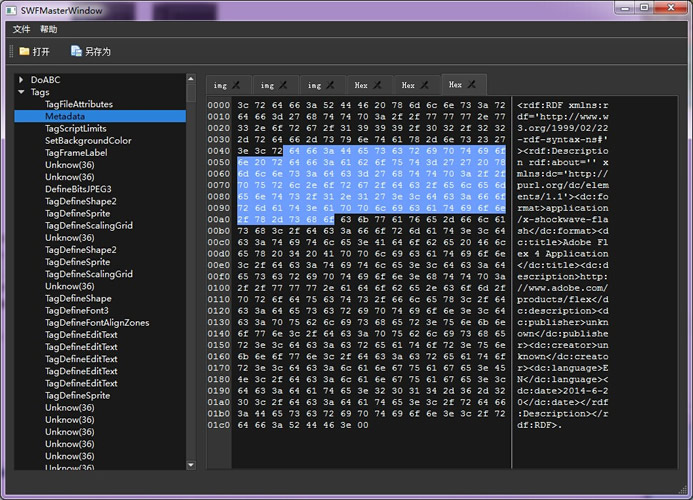Screen dimensions: 693x500
Task: Click the pin icon on the second Hex tab
Action: (x=425, y=85)
